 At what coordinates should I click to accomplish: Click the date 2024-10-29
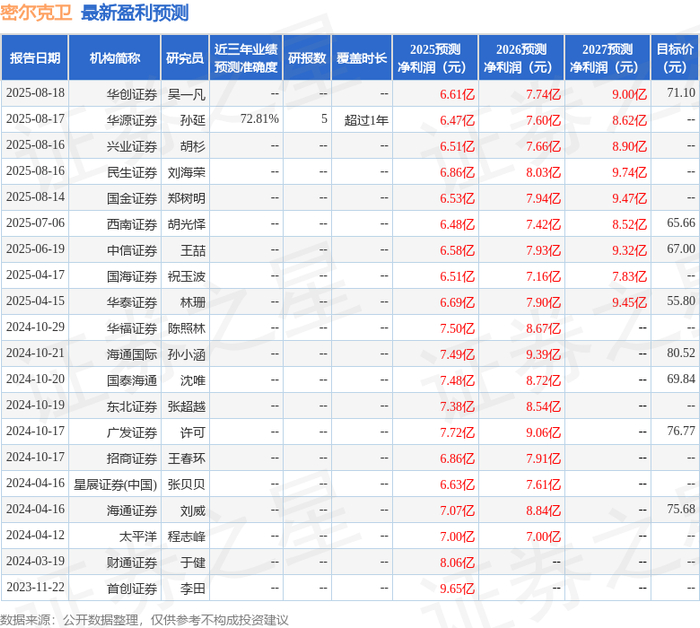click(x=35, y=327)
